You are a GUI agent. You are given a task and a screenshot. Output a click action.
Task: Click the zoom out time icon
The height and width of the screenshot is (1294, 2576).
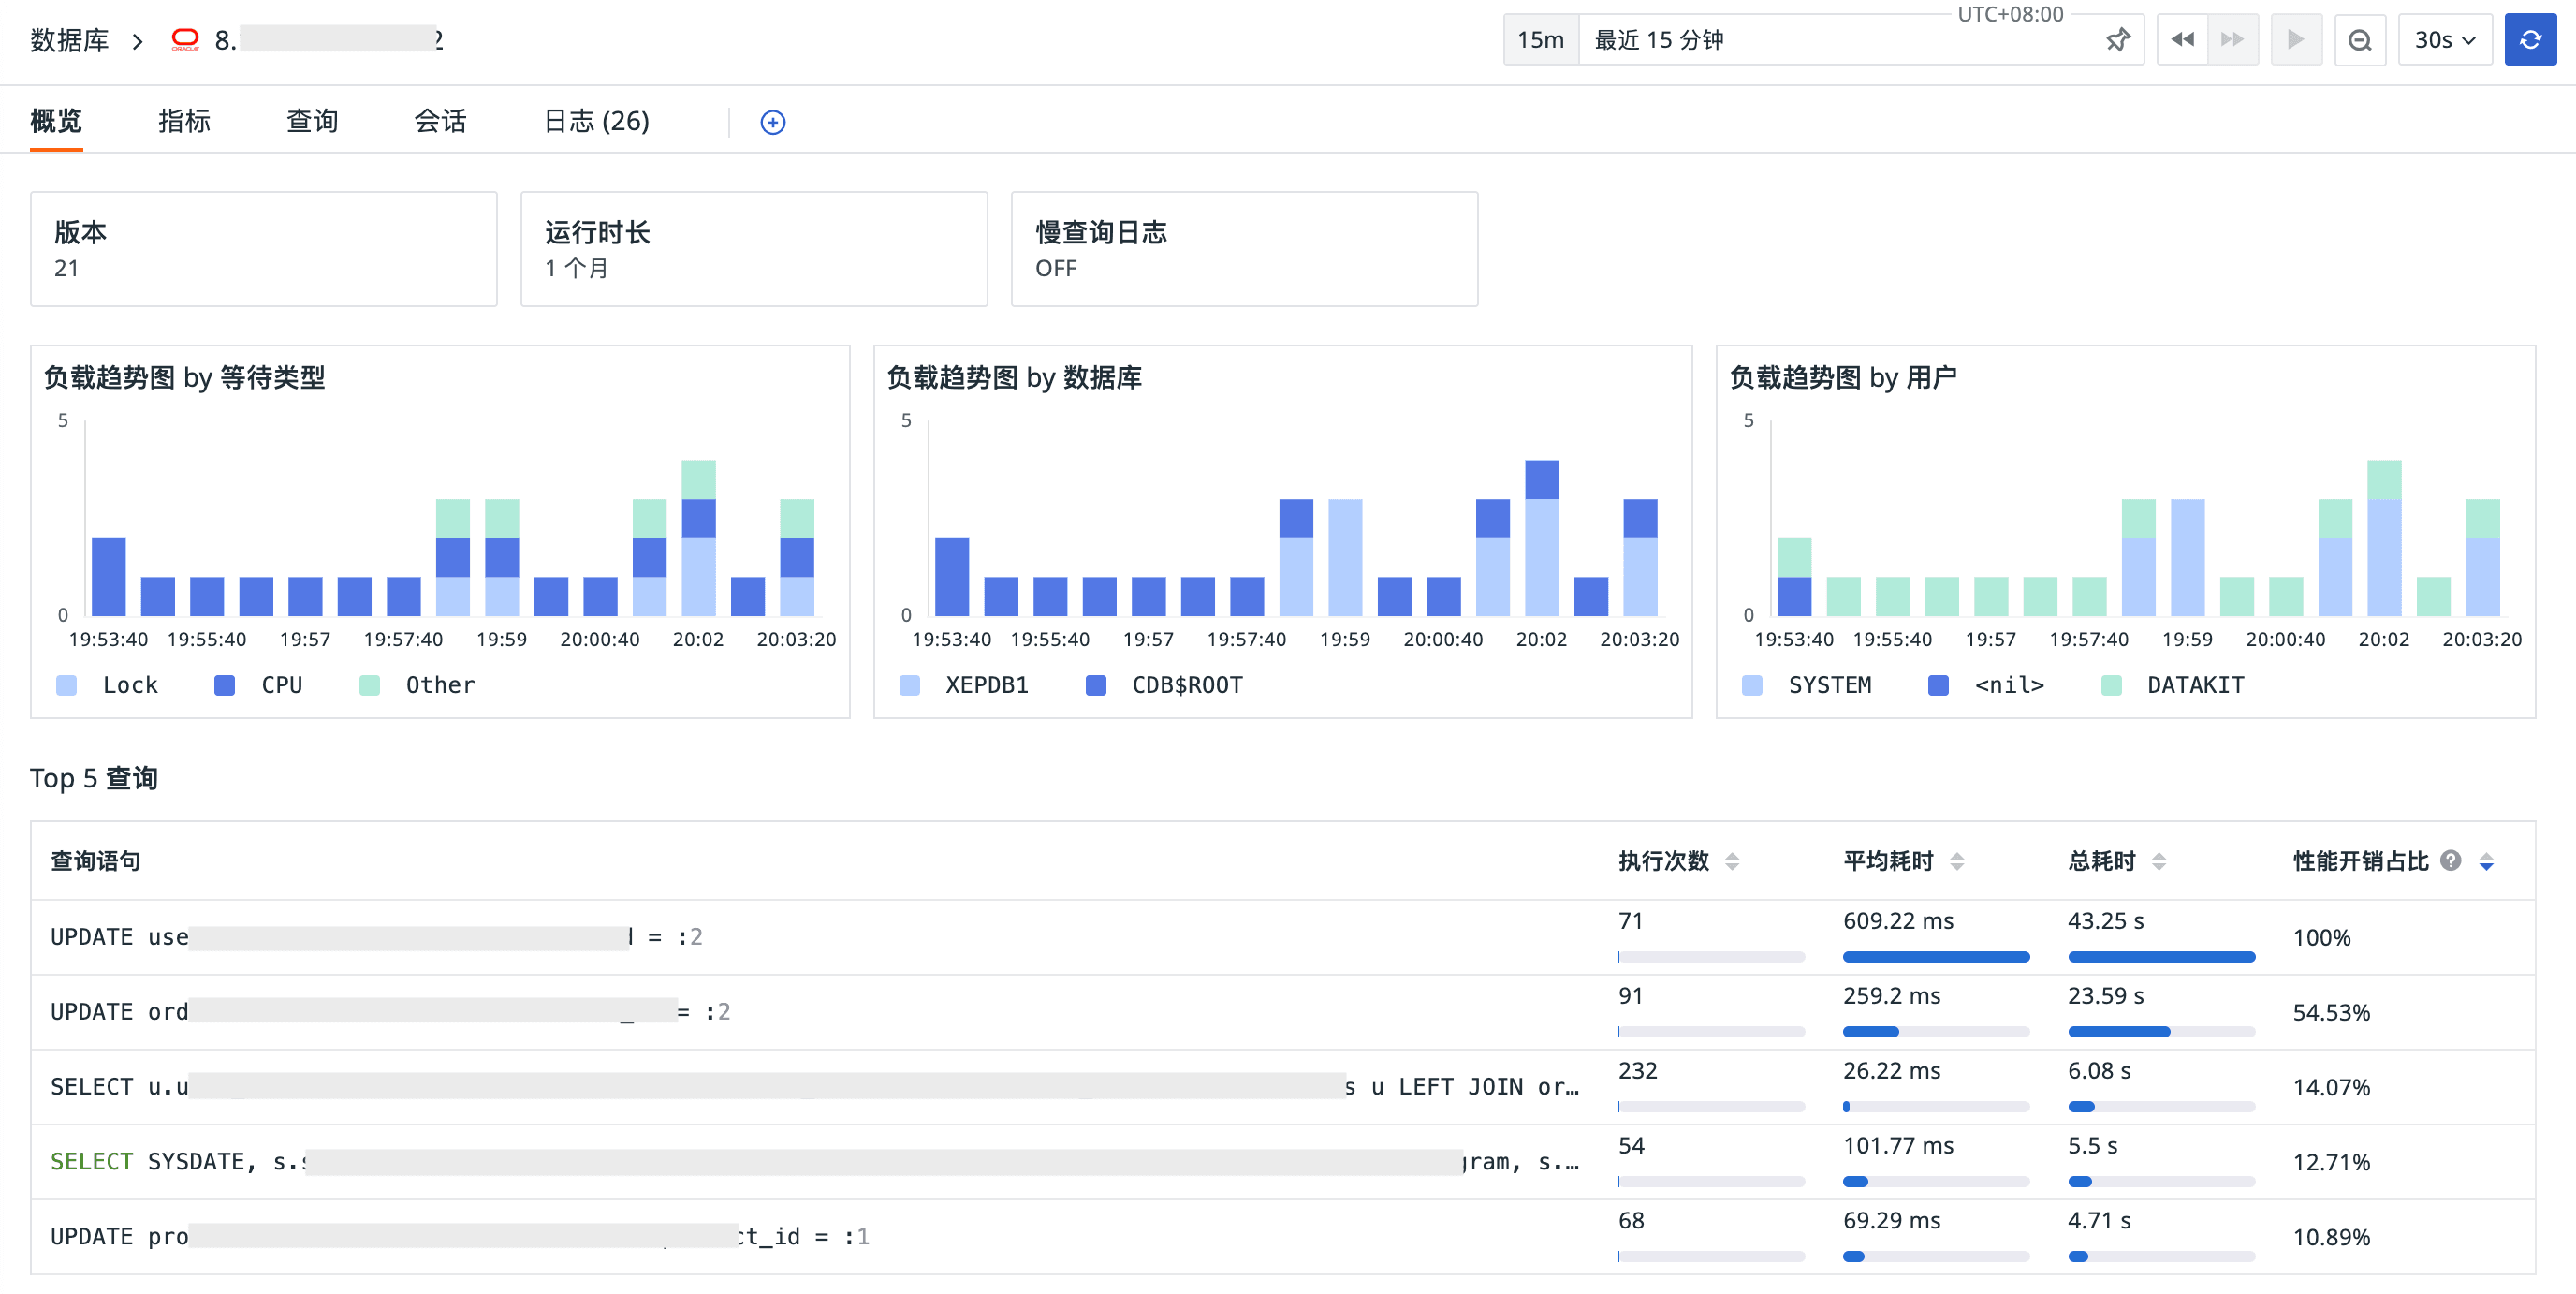[x=2359, y=40]
